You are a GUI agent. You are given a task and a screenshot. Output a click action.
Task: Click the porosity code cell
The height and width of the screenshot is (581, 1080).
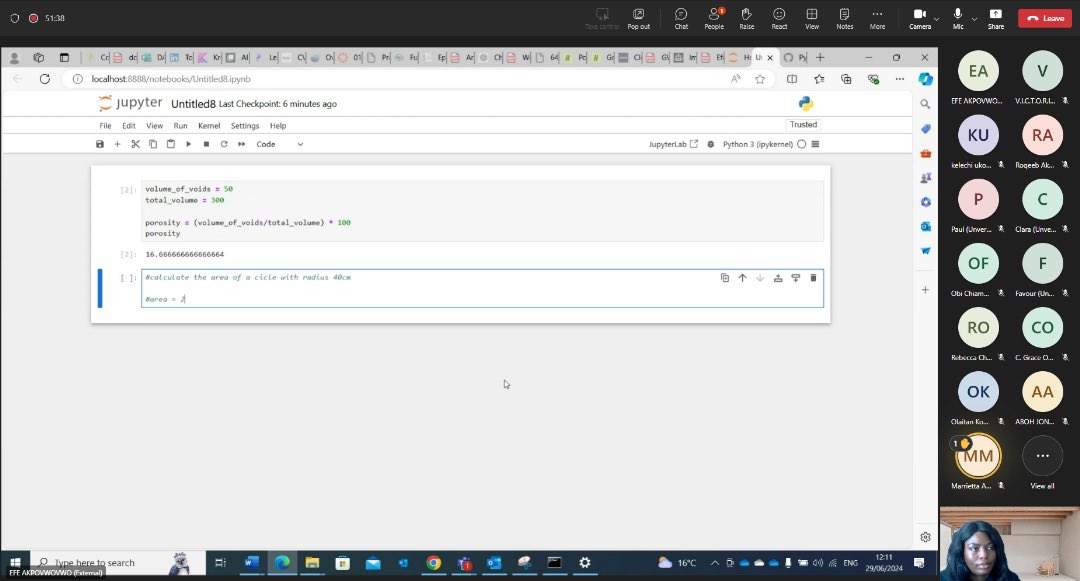[482, 211]
